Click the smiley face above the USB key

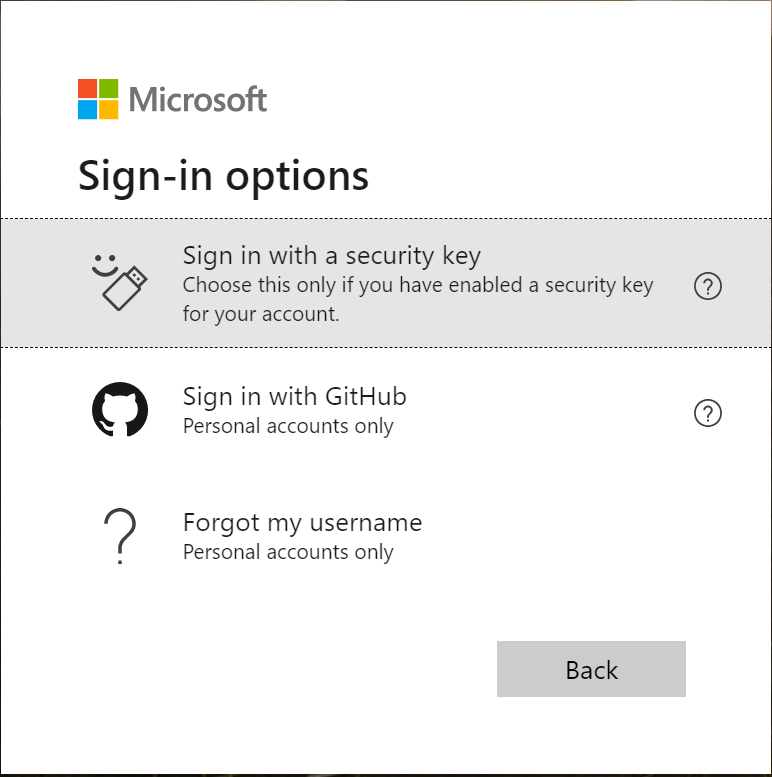pos(103,265)
